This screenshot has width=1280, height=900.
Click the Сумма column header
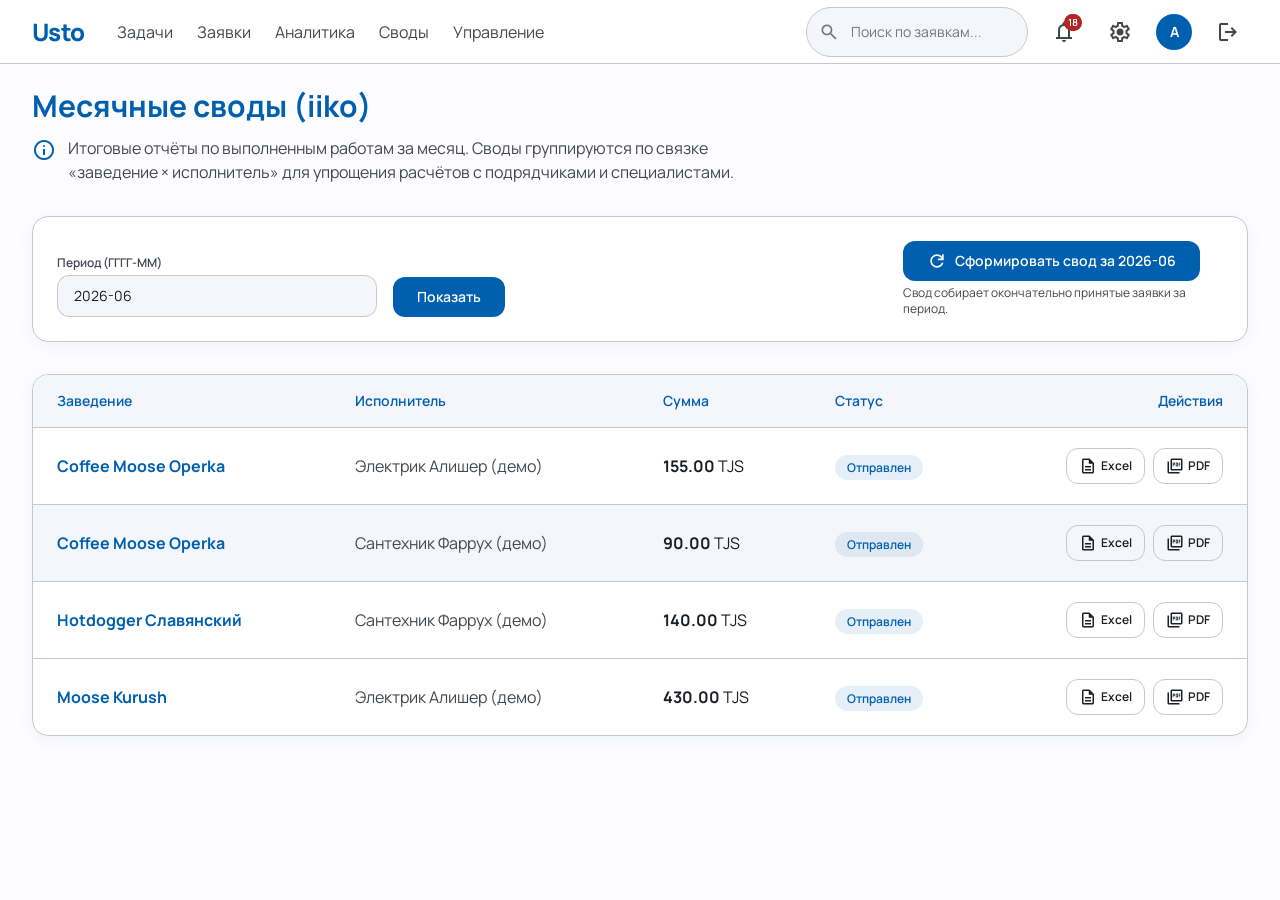[x=686, y=401]
